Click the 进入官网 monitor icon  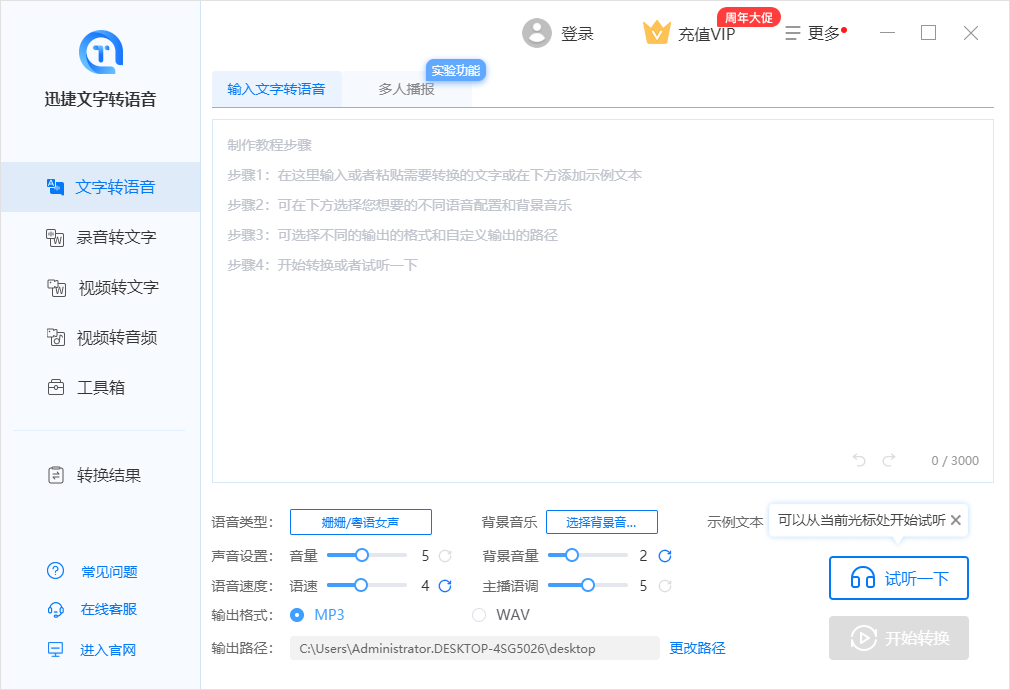click(56, 649)
